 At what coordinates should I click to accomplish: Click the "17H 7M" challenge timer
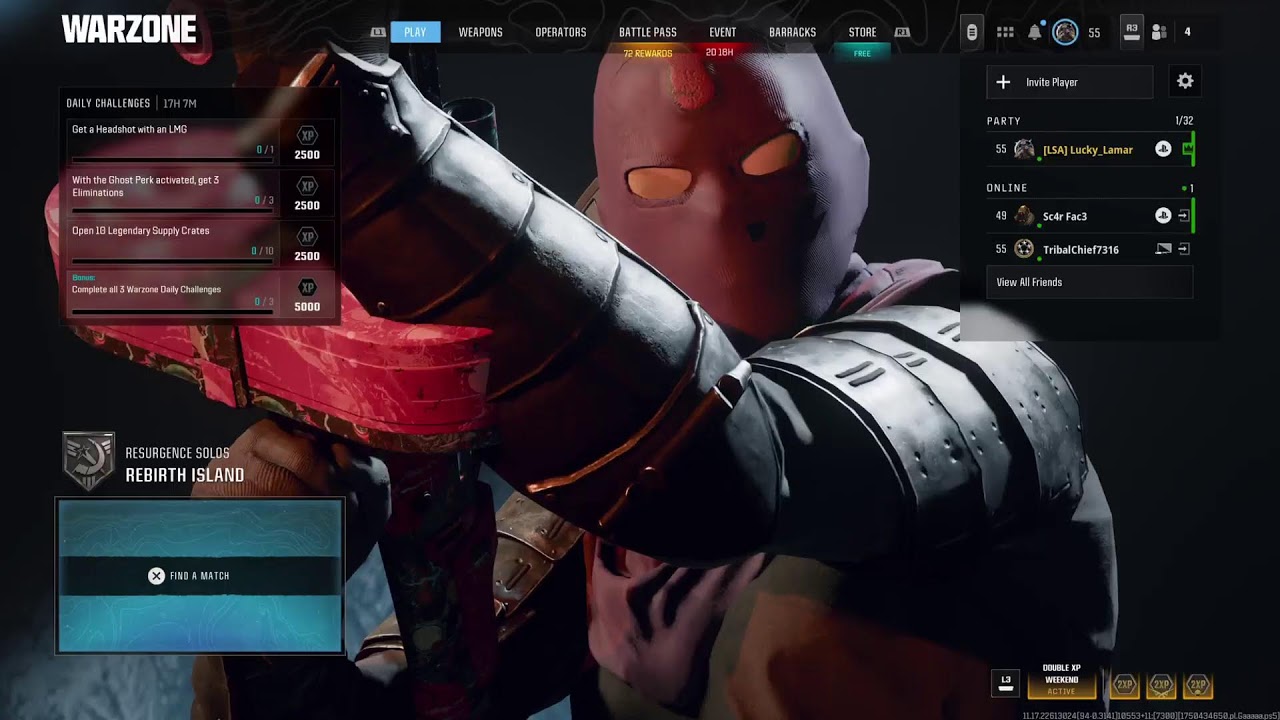[179, 103]
